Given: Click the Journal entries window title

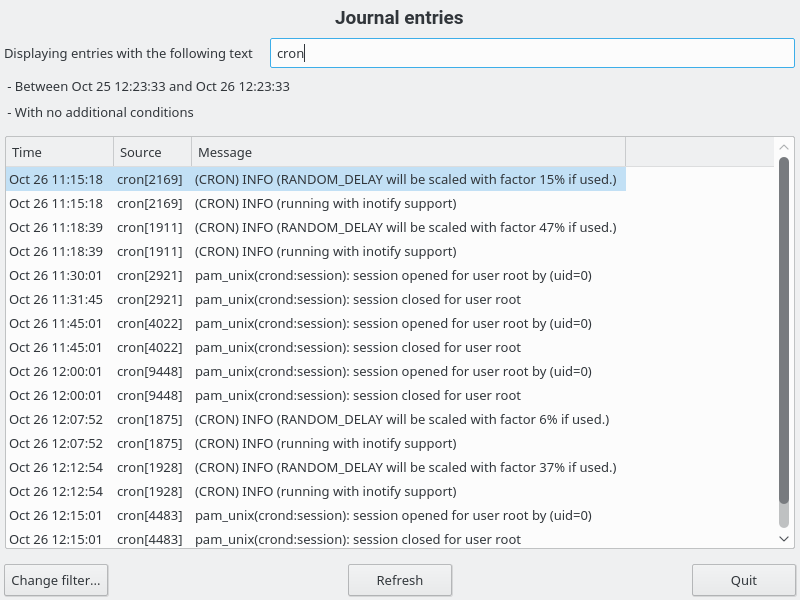Looking at the screenshot, I should tap(400, 18).
